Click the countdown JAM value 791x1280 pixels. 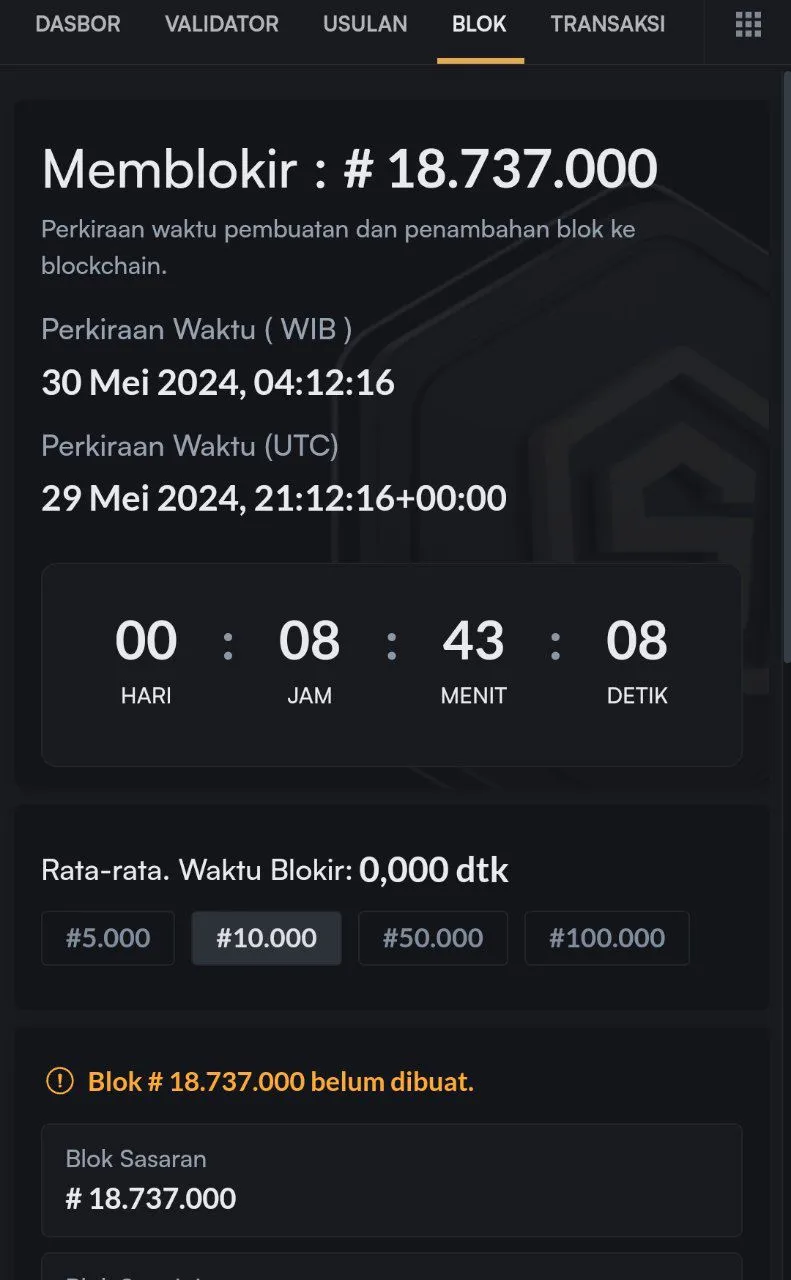click(310, 641)
